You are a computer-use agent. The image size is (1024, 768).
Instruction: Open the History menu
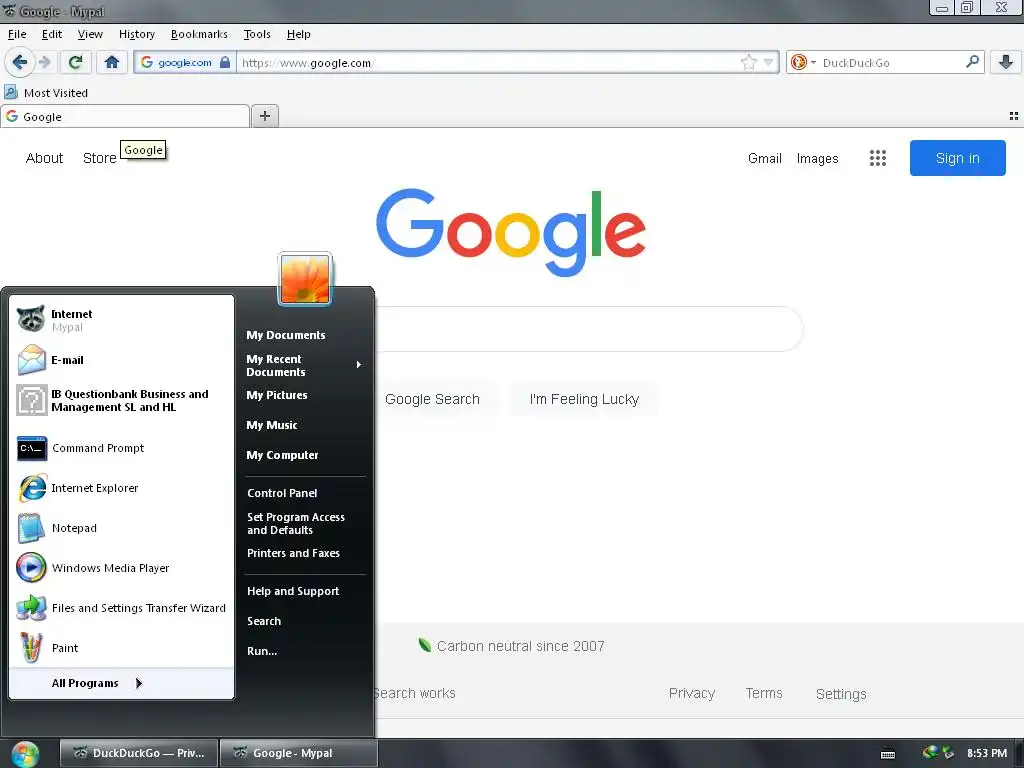pos(136,34)
